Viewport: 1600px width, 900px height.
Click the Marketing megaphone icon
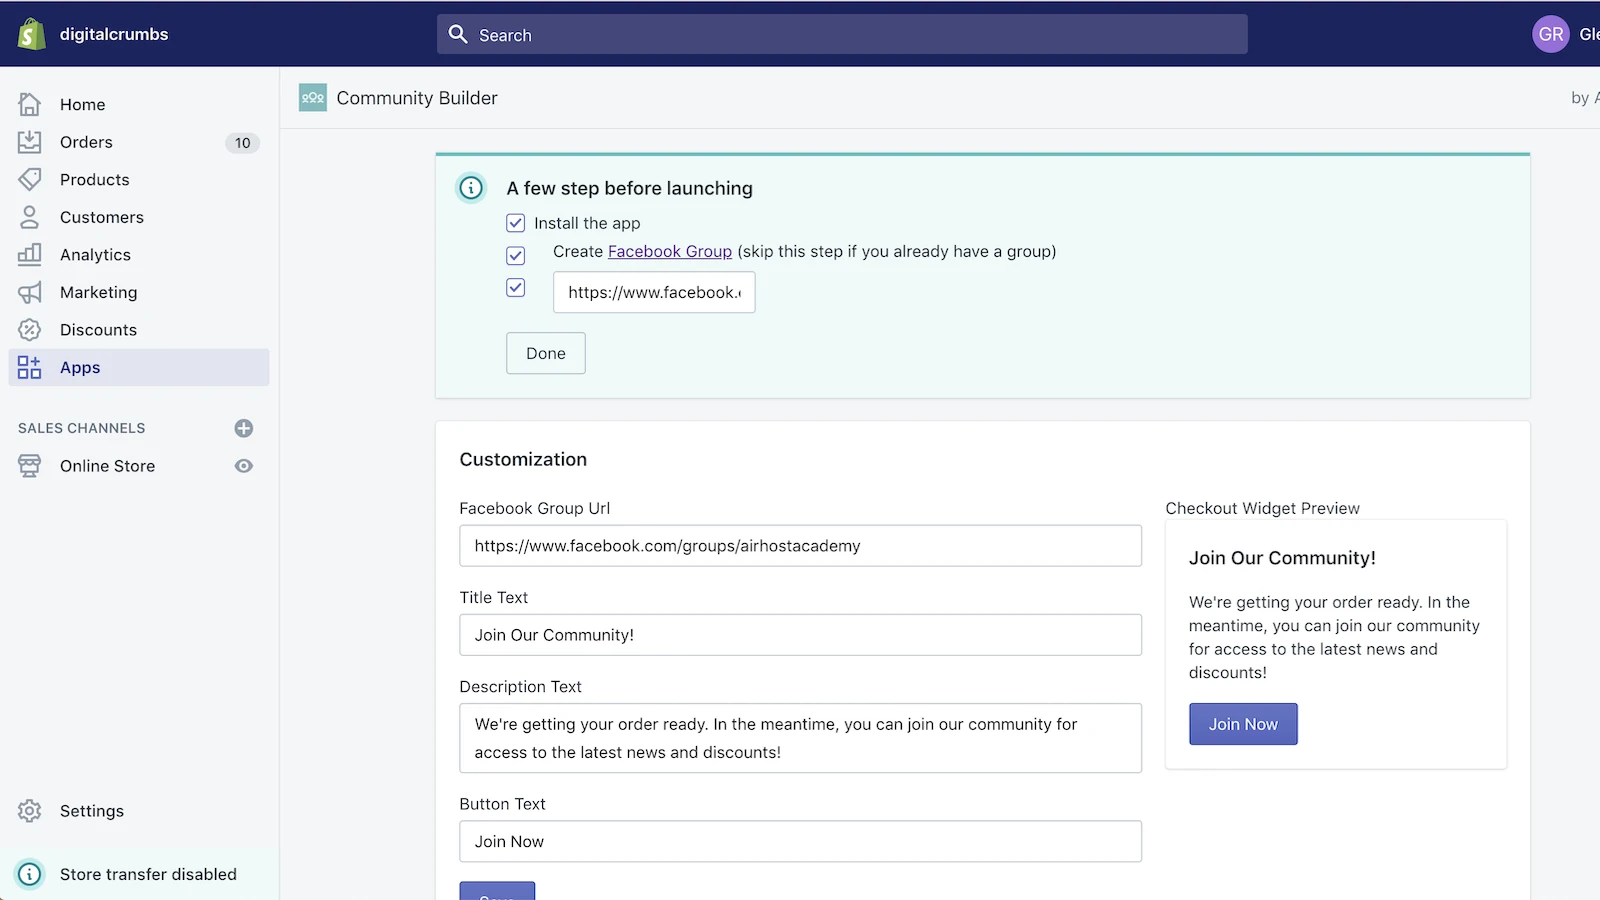click(x=30, y=292)
